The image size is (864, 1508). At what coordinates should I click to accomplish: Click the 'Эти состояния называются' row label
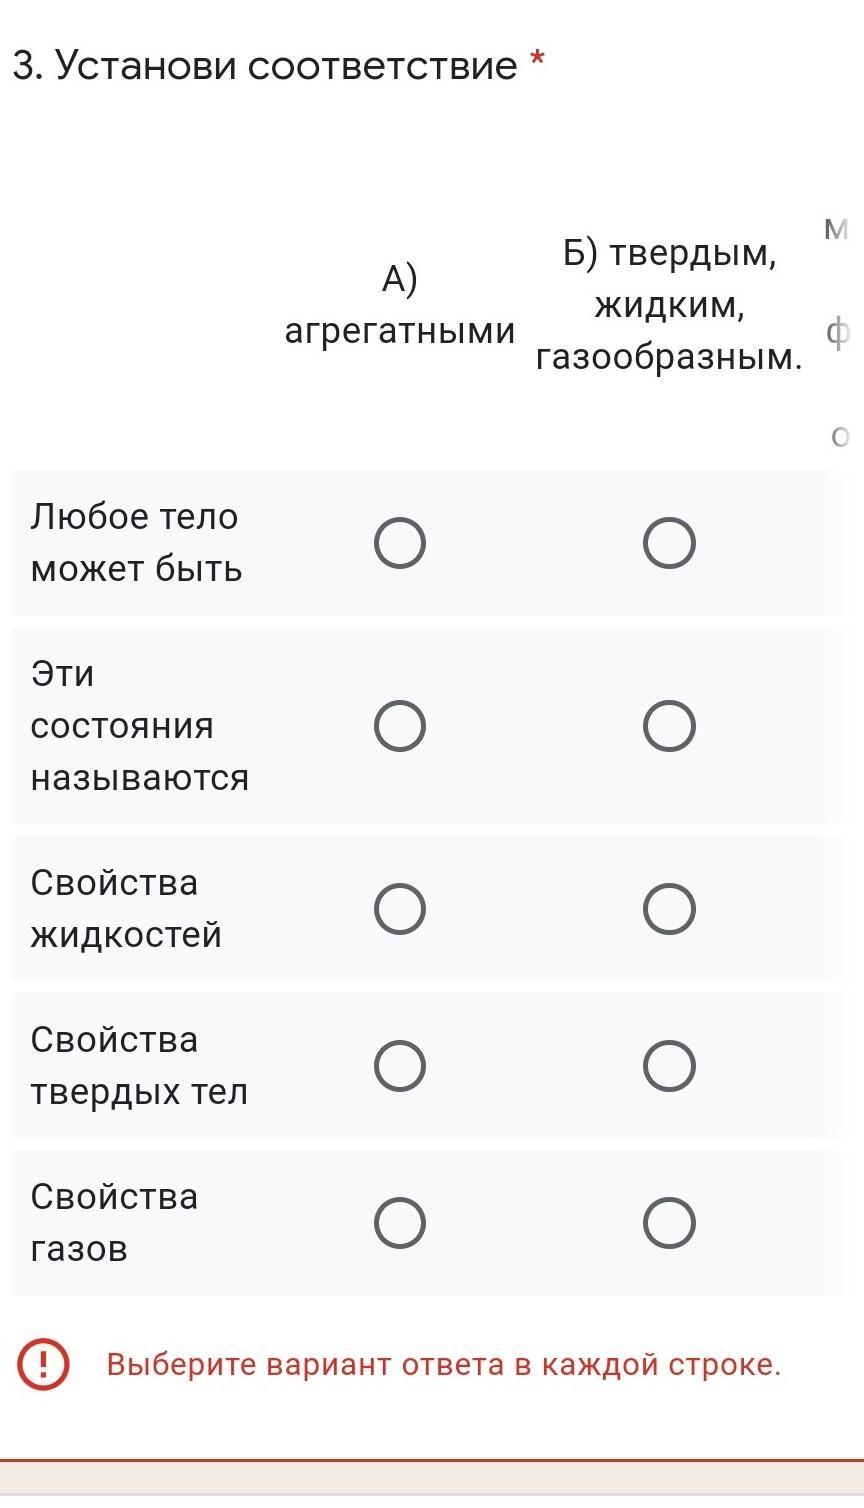click(x=139, y=726)
